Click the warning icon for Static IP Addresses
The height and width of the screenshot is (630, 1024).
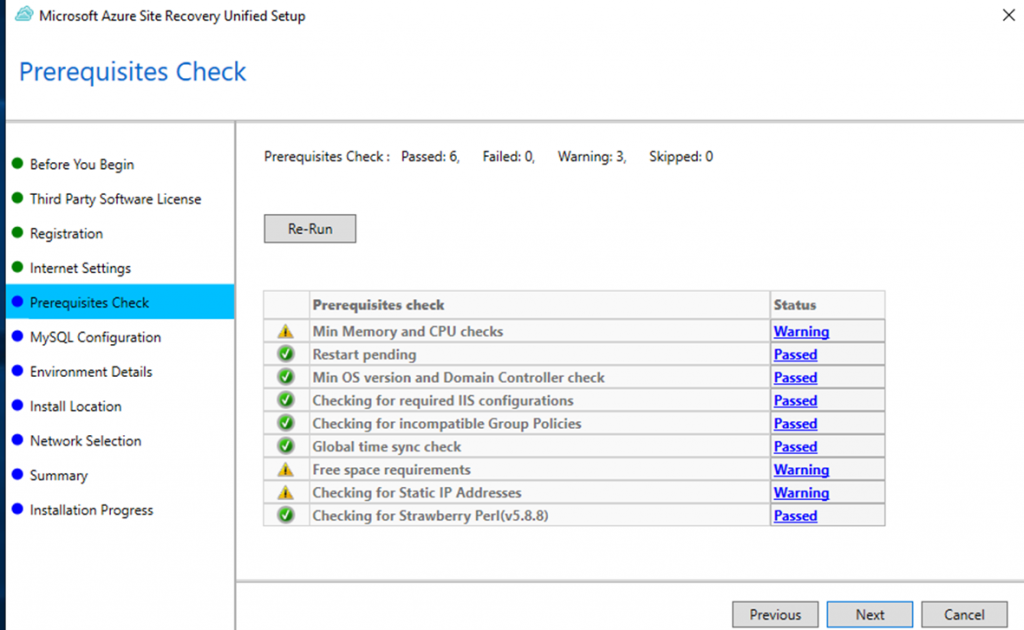click(x=286, y=493)
